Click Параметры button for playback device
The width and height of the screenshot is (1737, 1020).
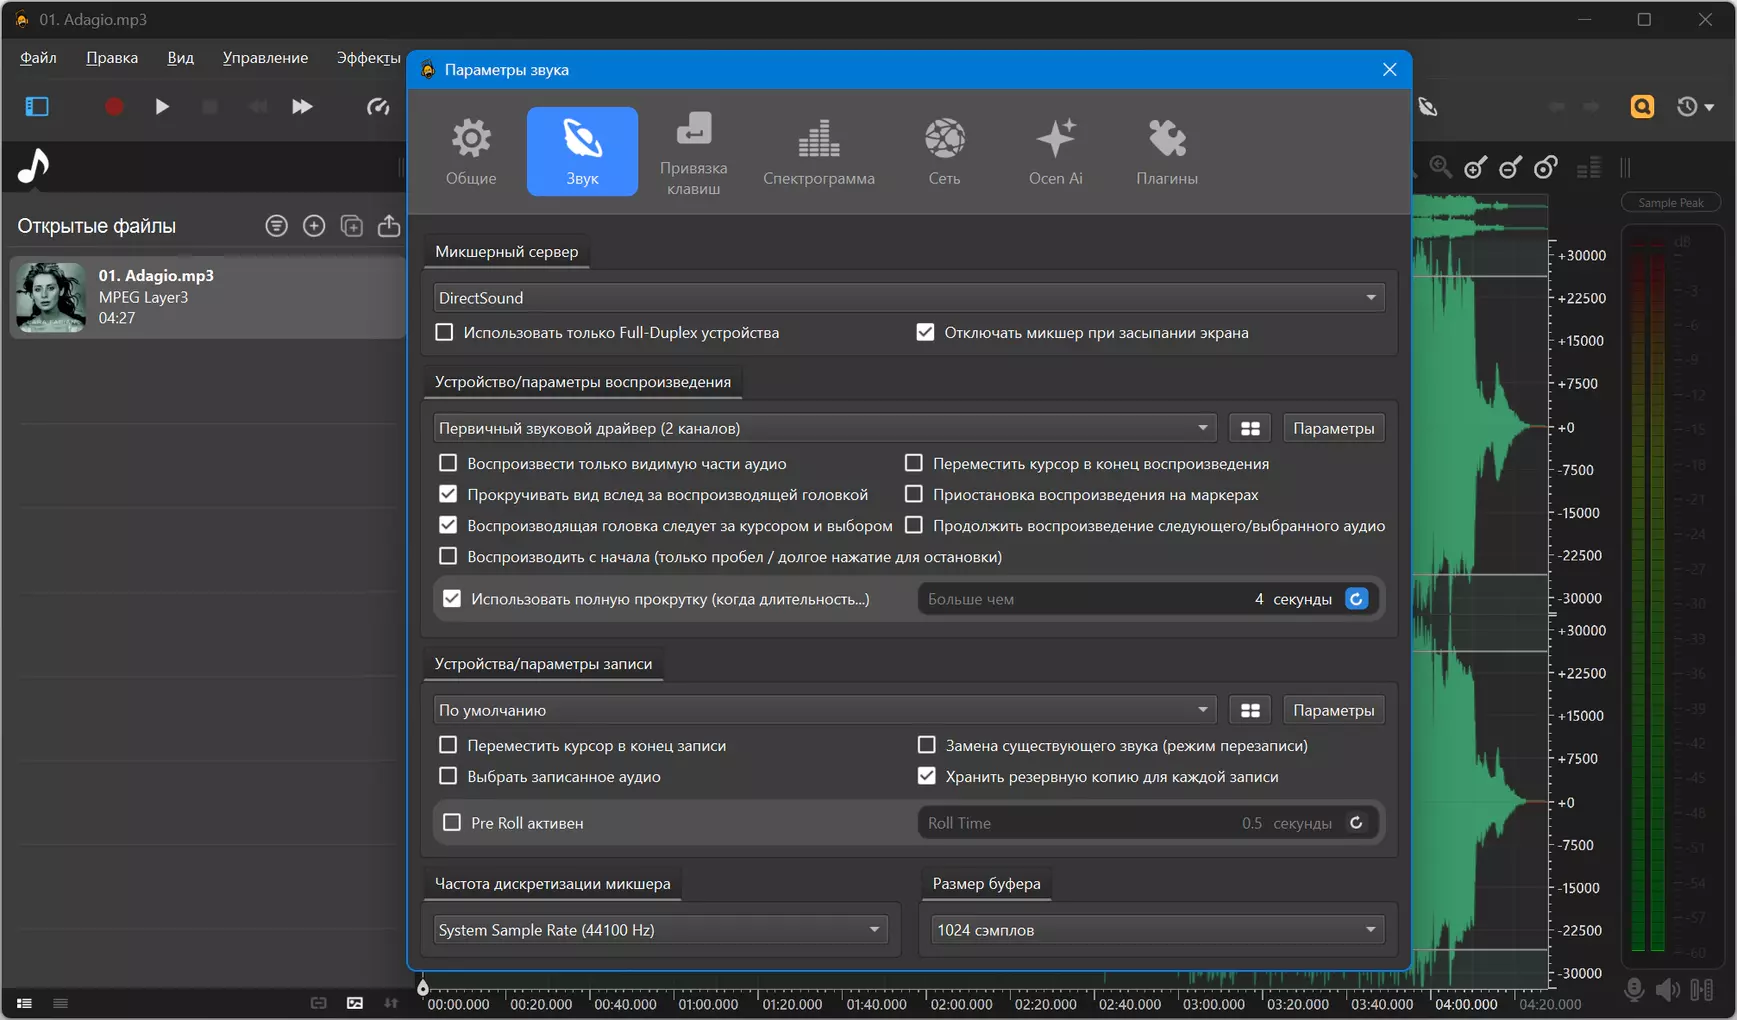point(1333,428)
